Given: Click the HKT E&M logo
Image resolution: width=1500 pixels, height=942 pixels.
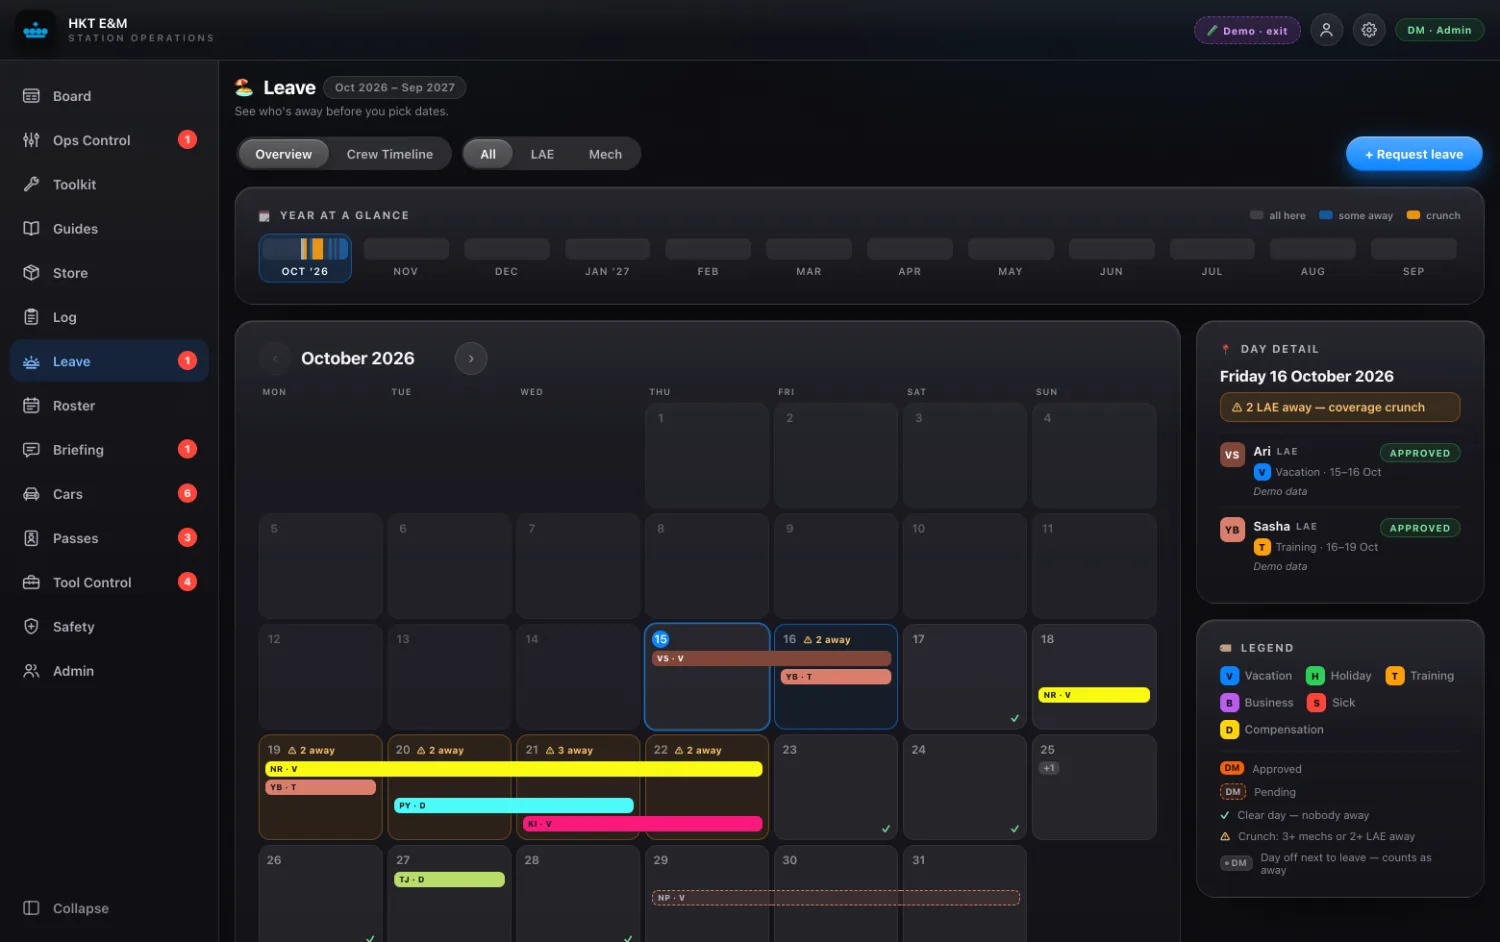Looking at the screenshot, I should (36, 30).
